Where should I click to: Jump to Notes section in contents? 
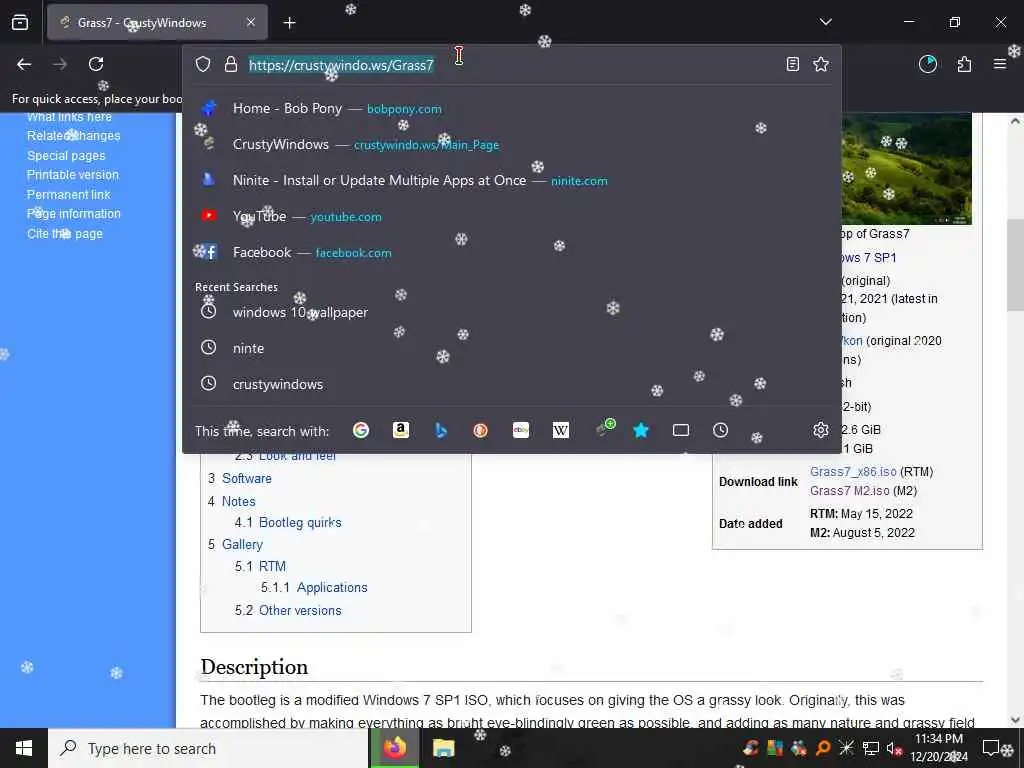click(x=238, y=501)
